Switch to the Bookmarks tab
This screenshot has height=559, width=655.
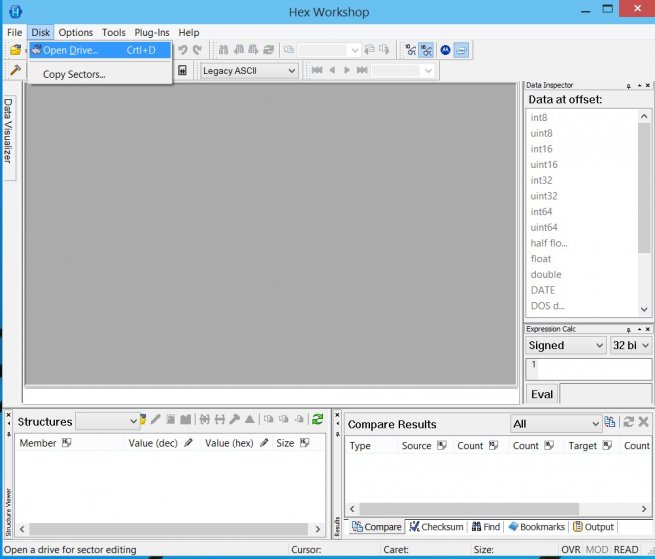(537, 527)
